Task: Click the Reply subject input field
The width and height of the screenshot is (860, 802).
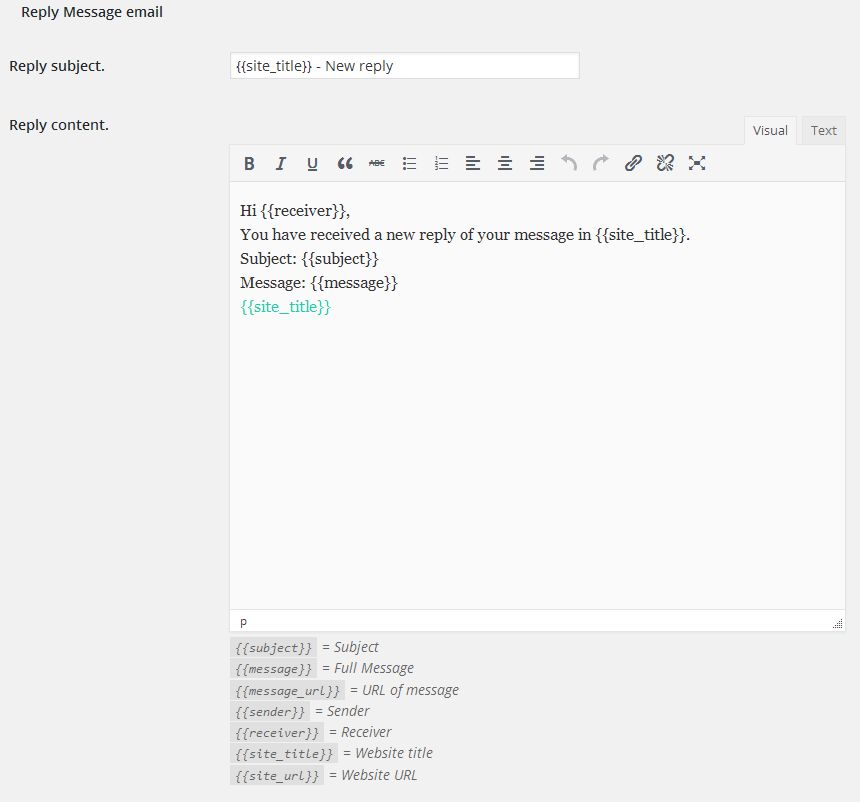Action: point(404,66)
